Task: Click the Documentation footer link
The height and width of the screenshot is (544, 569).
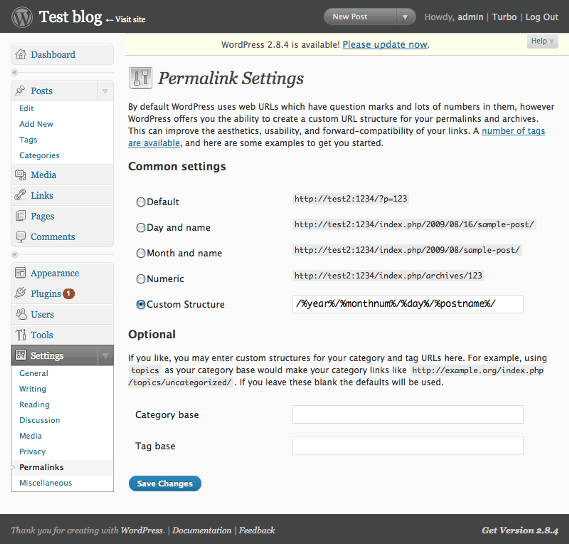Action: 202,531
